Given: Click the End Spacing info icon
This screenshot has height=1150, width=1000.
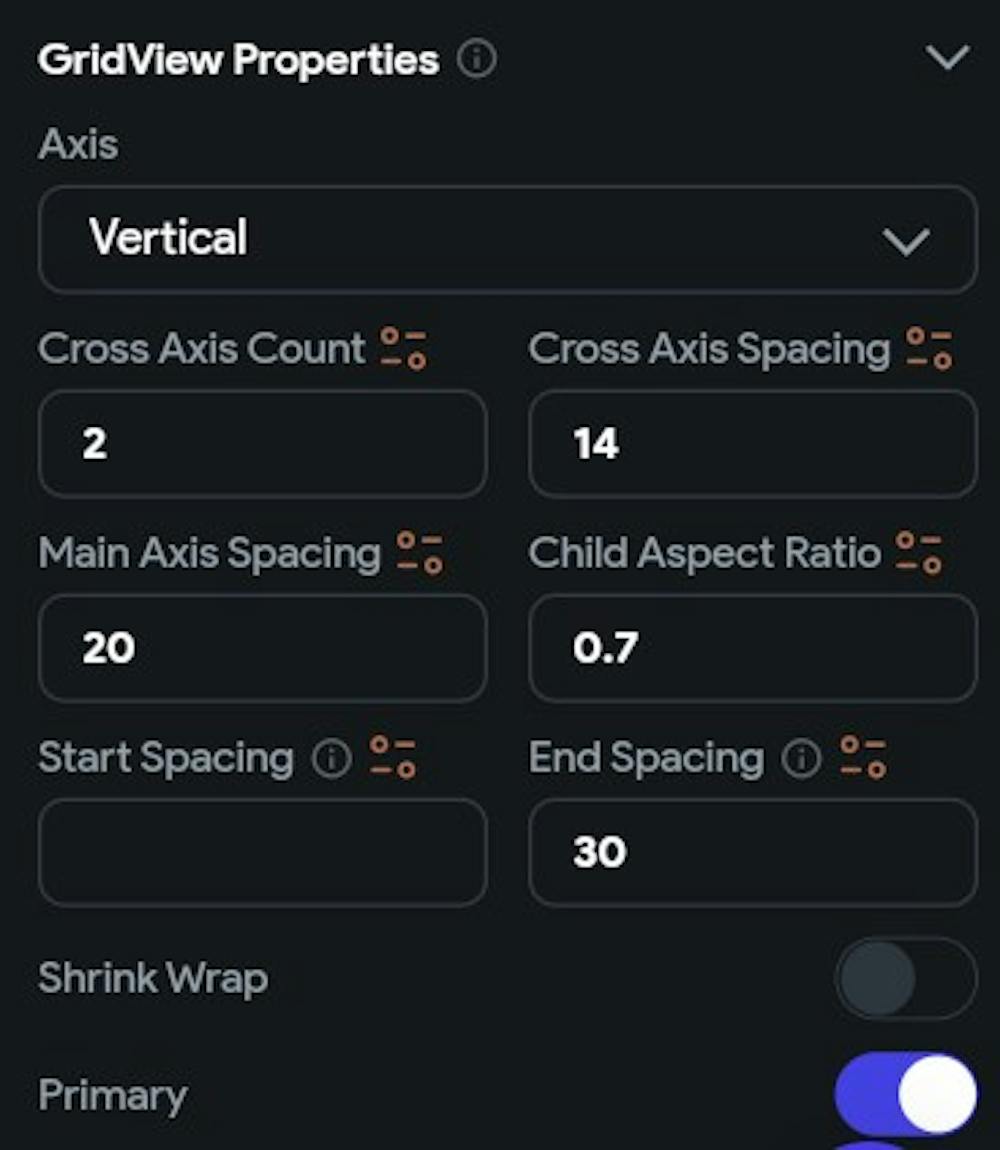Looking at the screenshot, I should tap(801, 759).
